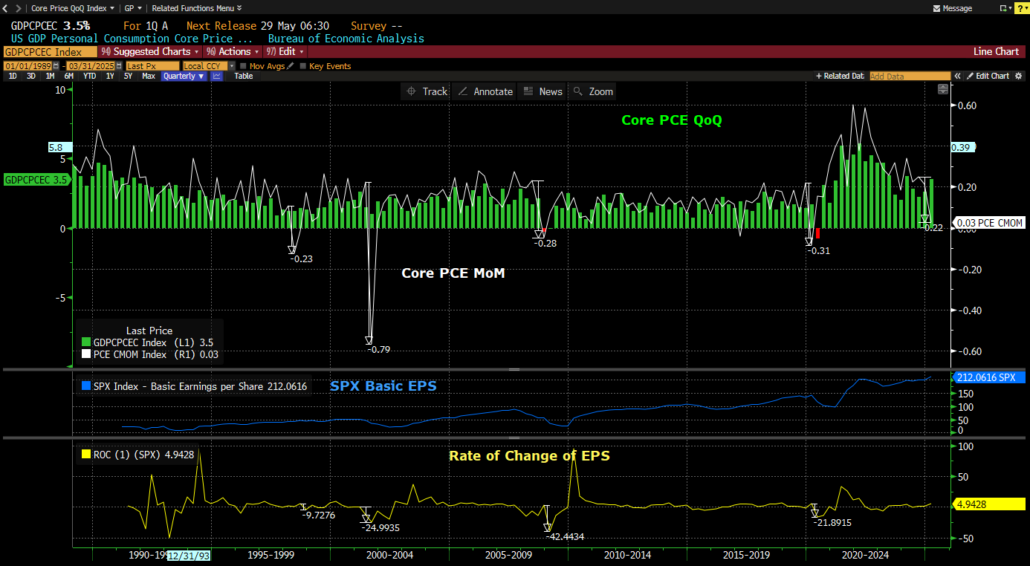The height and width of the screenshot is (566, 1030).
Task: Select the 1M range
Action: [50, 76]
